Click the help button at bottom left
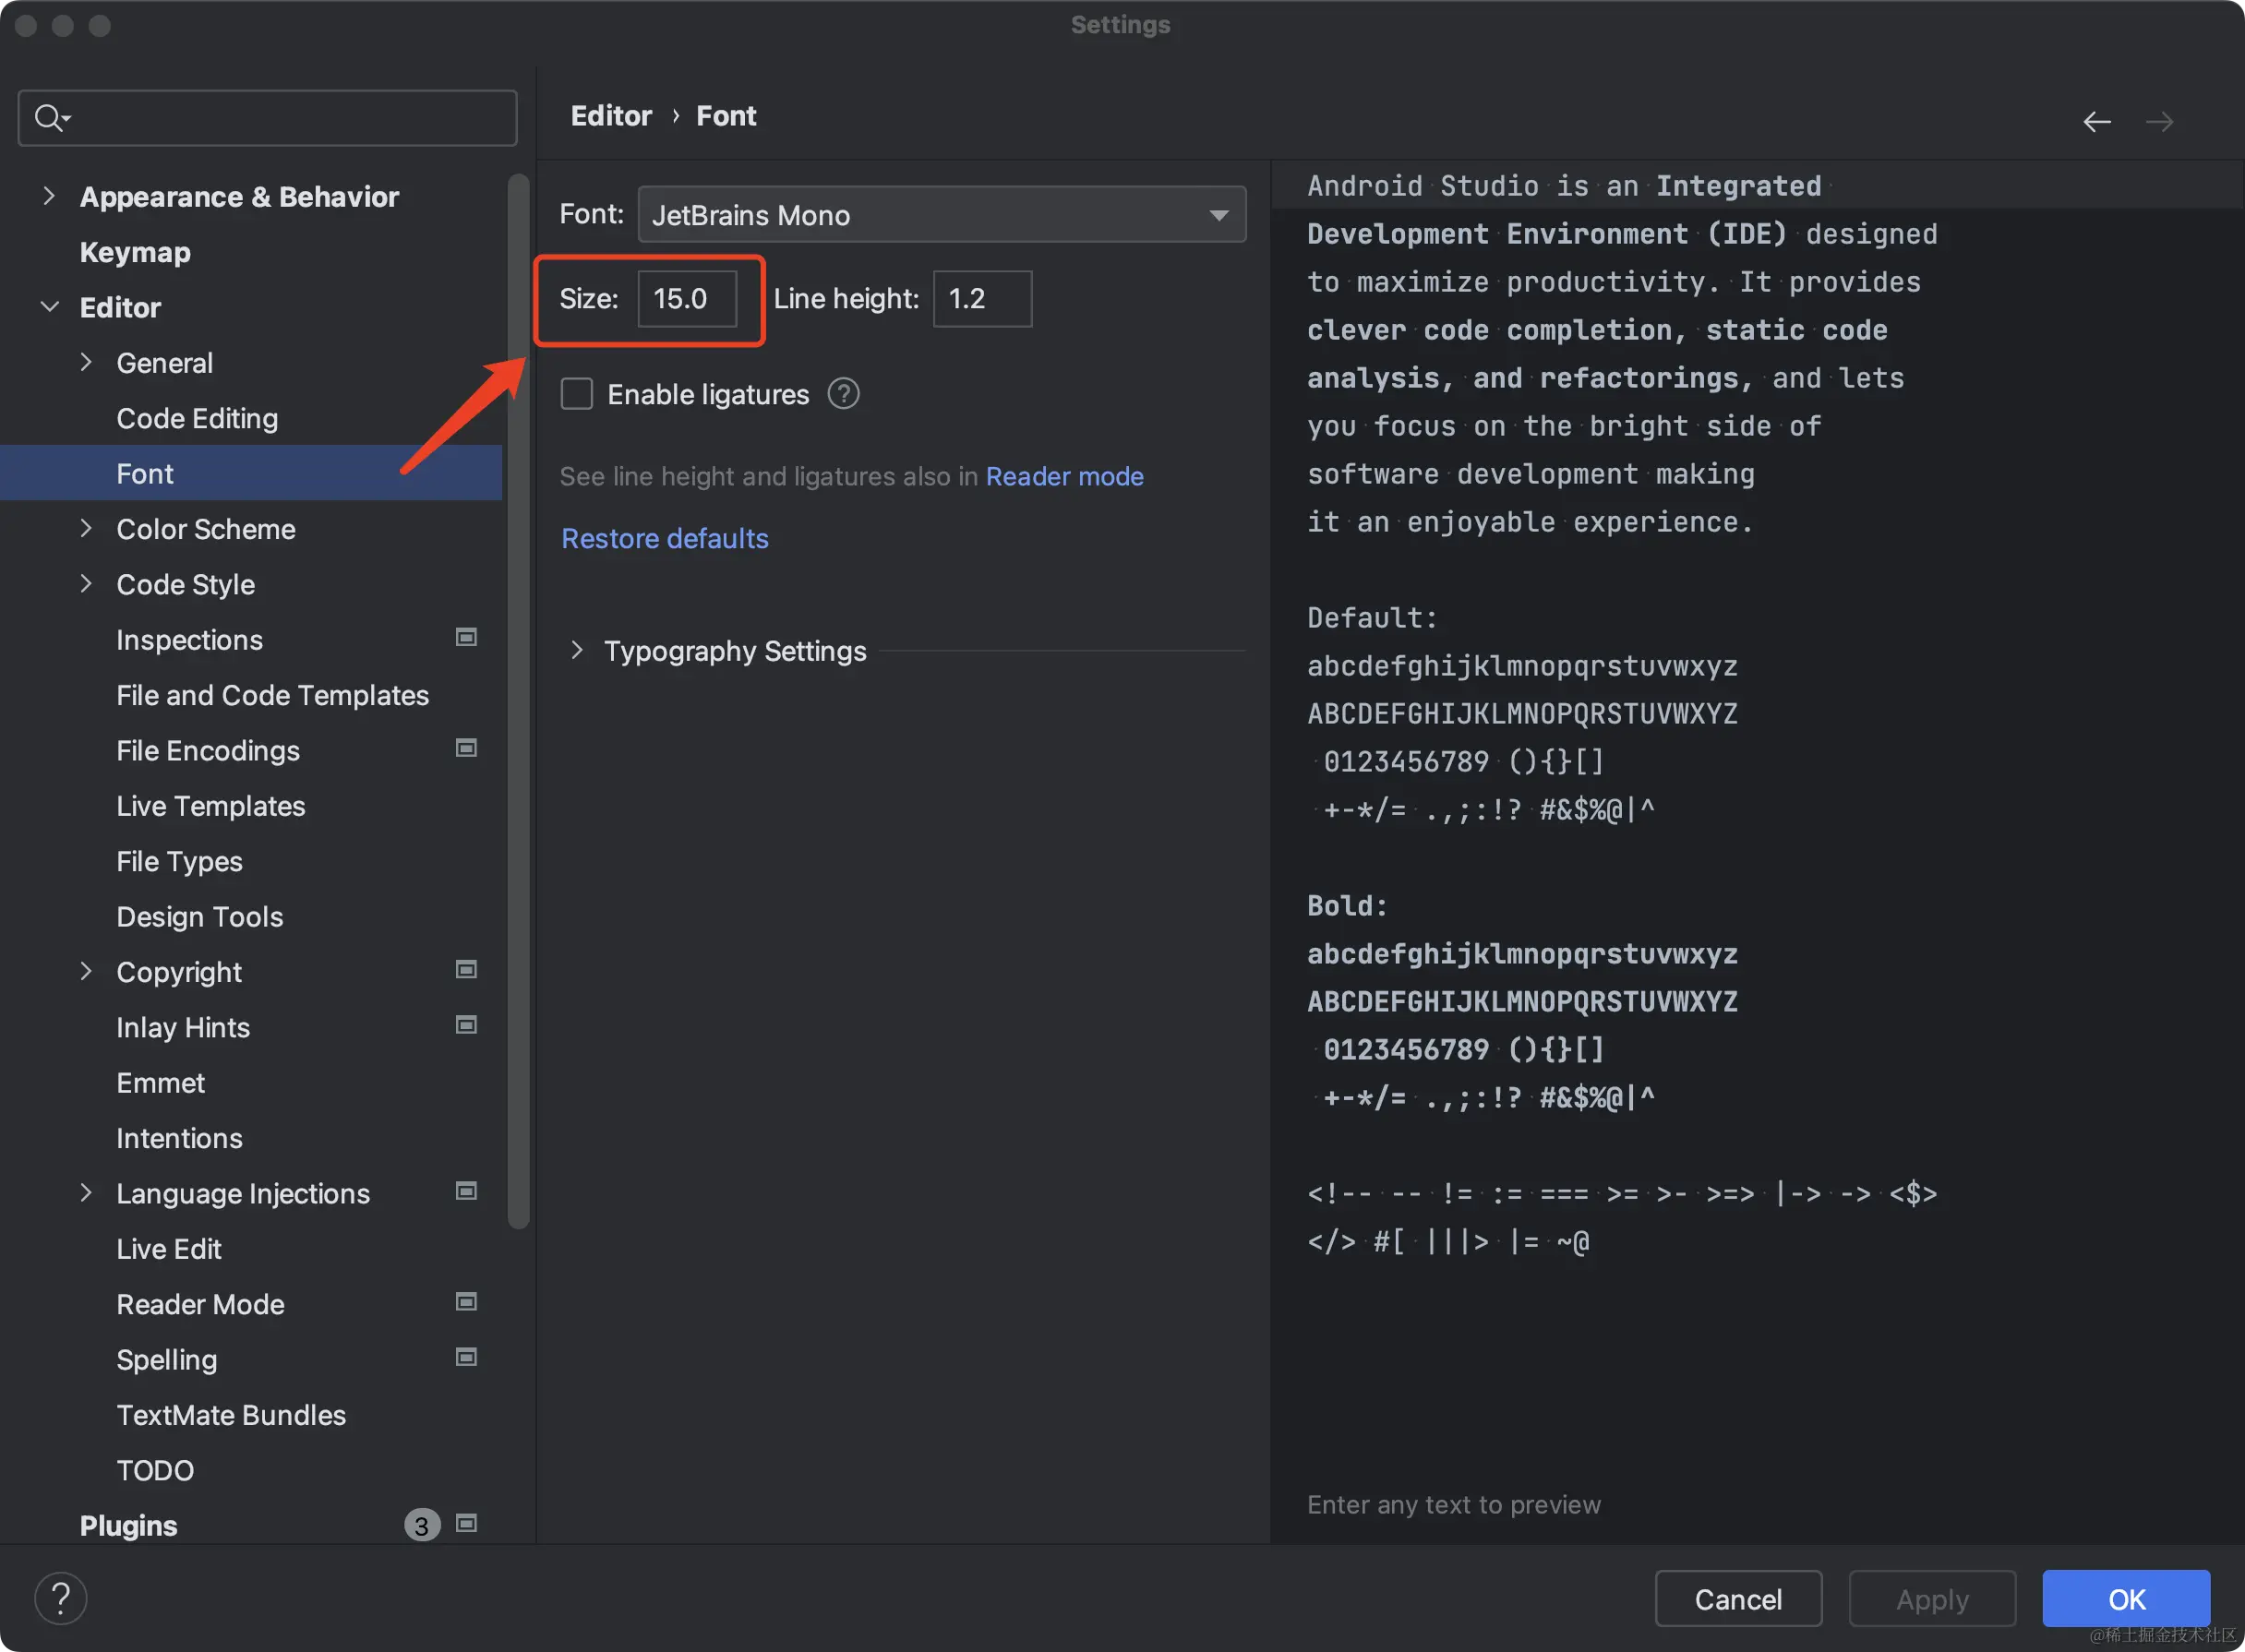This screenshot has width=2245, height=1652. 60,1598
